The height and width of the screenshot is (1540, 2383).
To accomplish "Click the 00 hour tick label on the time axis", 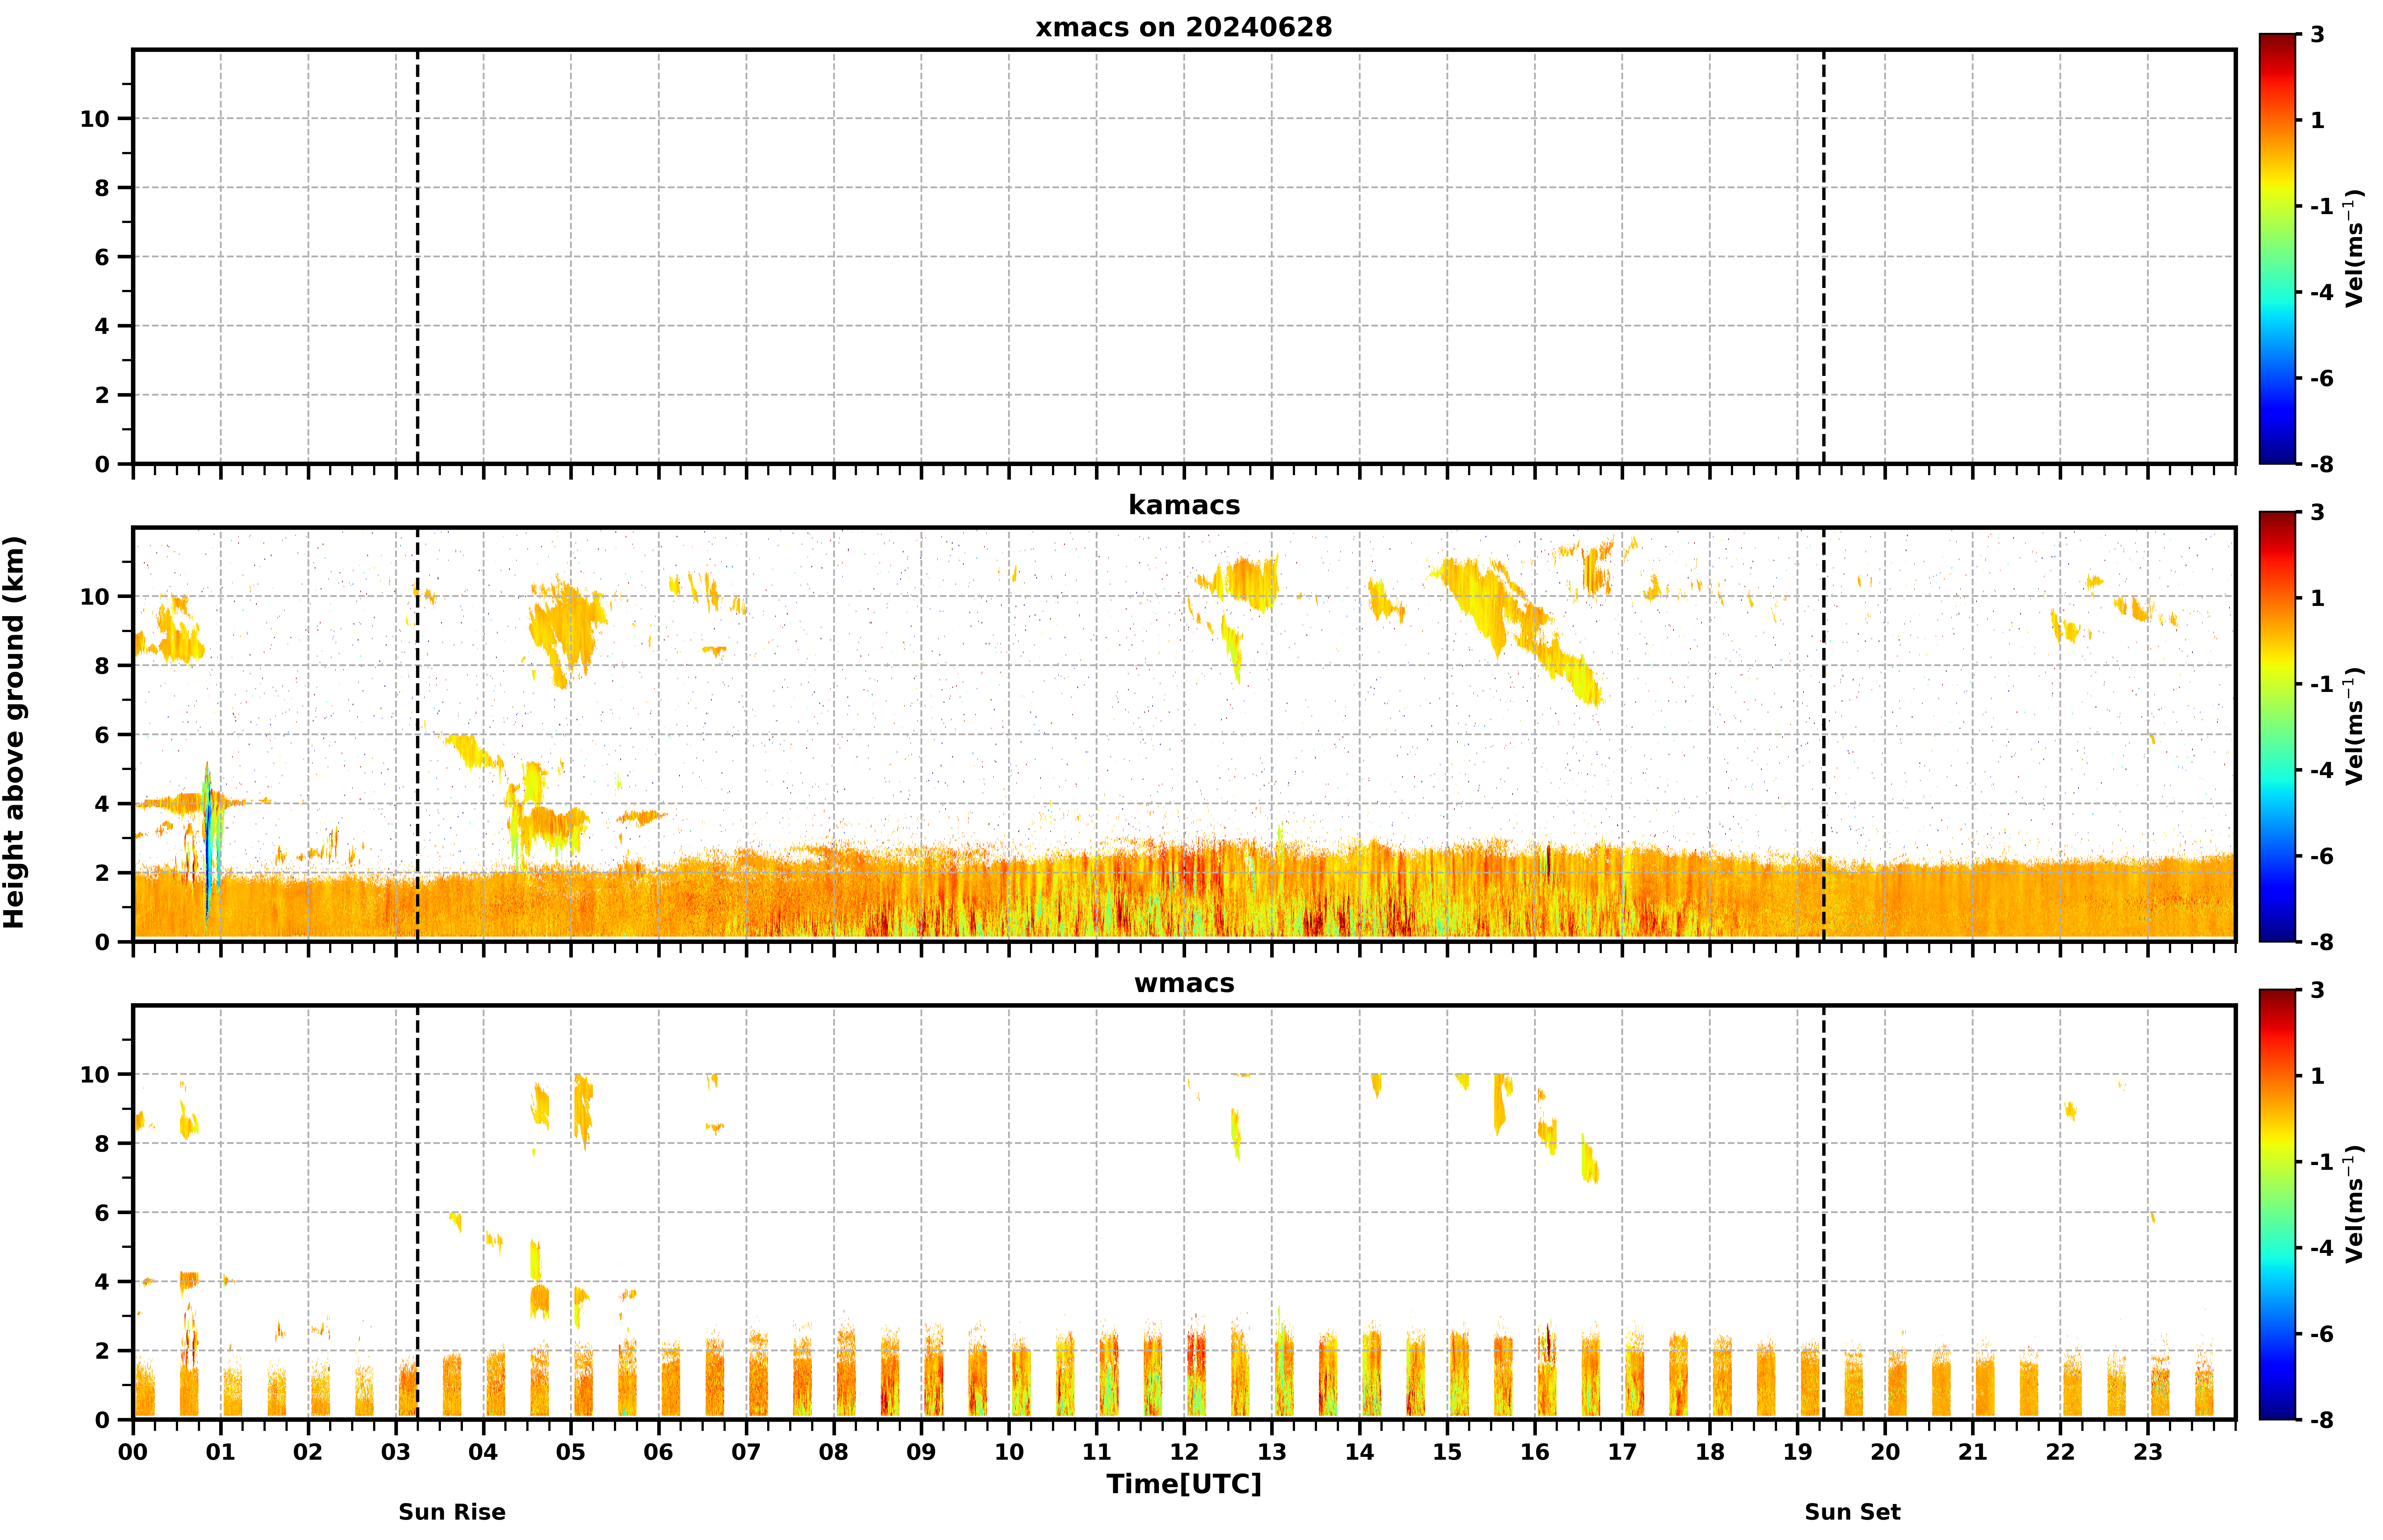I will click(133, 1452).
